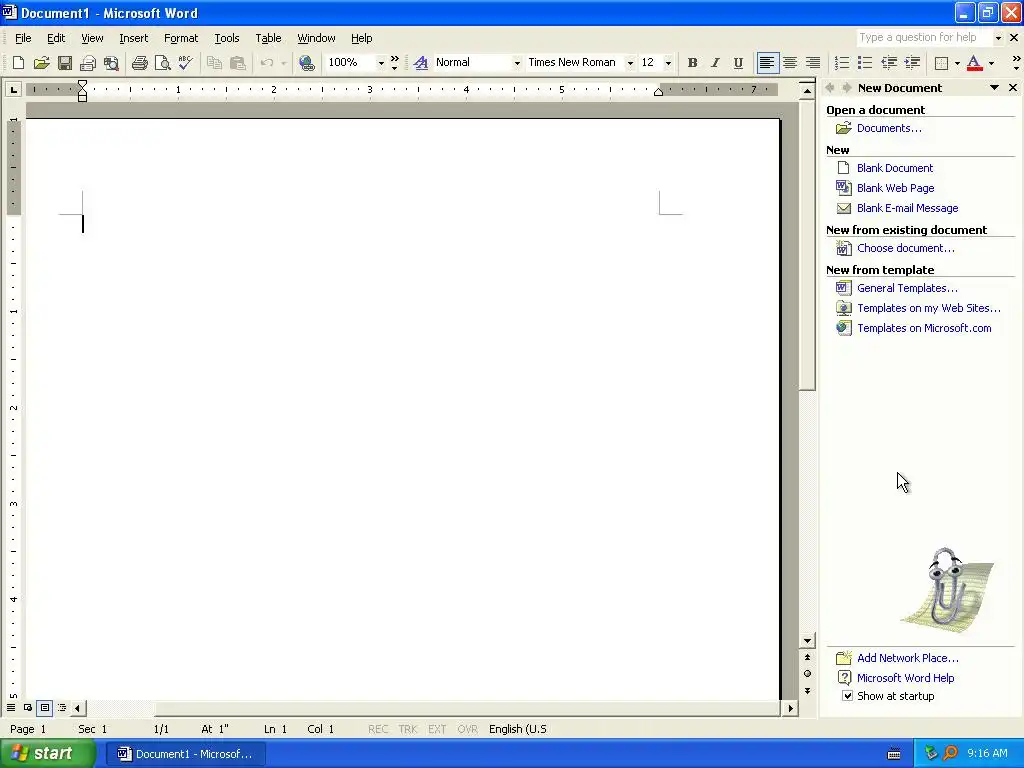Open the Font Color dropdown arrow
The height and width of the screenshot is (768, 1024).
(991, 63)
